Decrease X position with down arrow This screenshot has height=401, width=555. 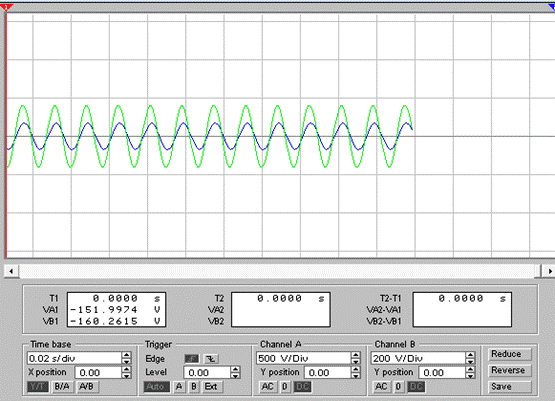[x=127, y=376]
